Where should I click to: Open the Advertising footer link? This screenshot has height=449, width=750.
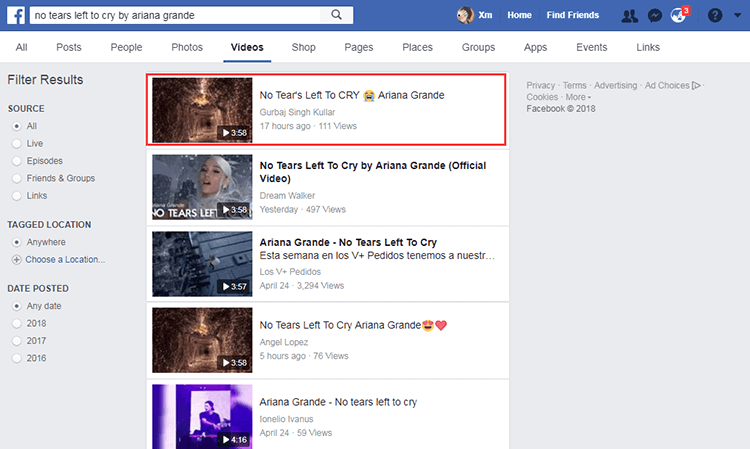(616, 86)
